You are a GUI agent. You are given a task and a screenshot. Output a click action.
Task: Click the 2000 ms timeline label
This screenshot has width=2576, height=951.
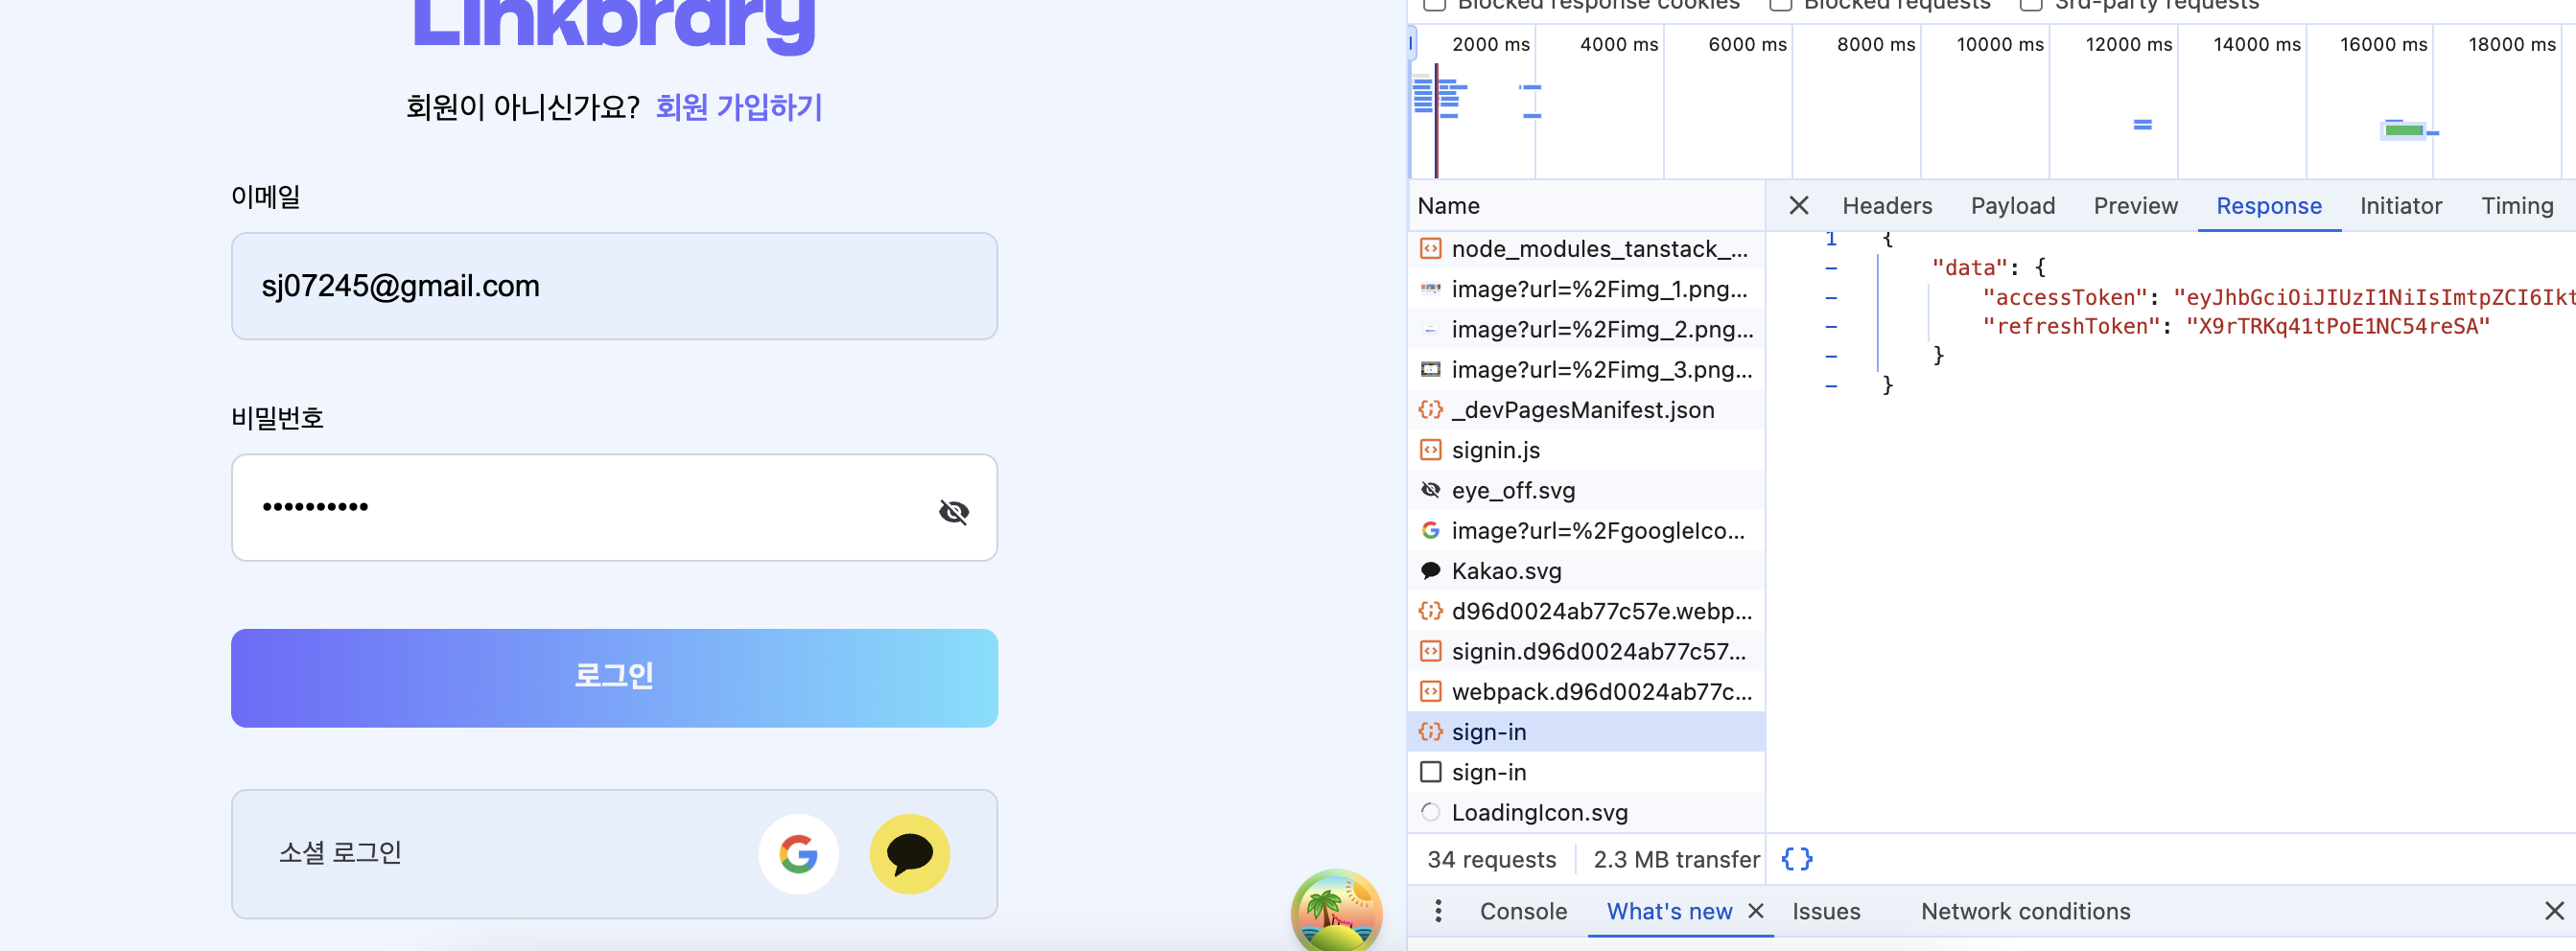(1490, 44)
